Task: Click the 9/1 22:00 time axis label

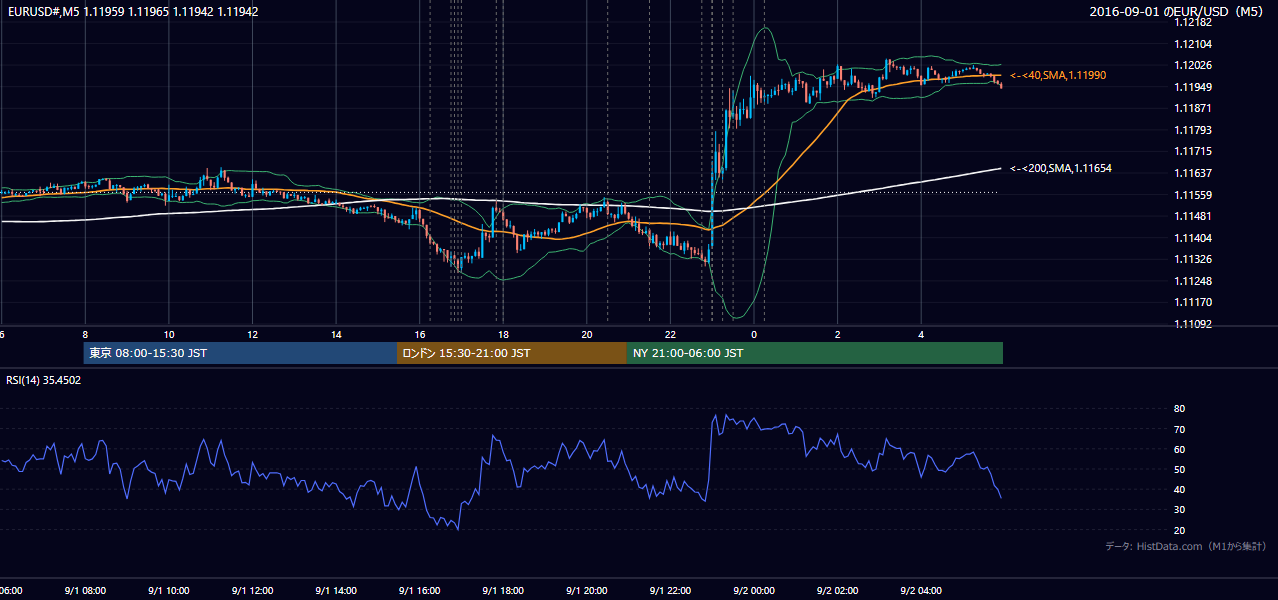Action: pyautogui.click(x=670, y=590)
